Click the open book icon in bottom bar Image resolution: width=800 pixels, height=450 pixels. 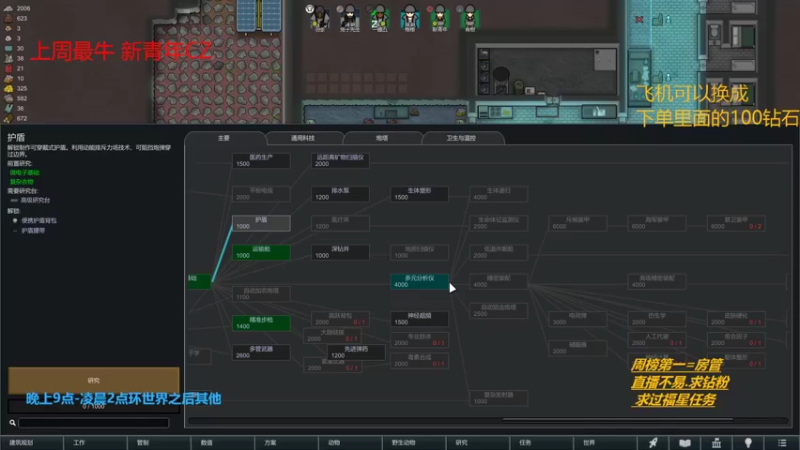(x=685, y=443)
